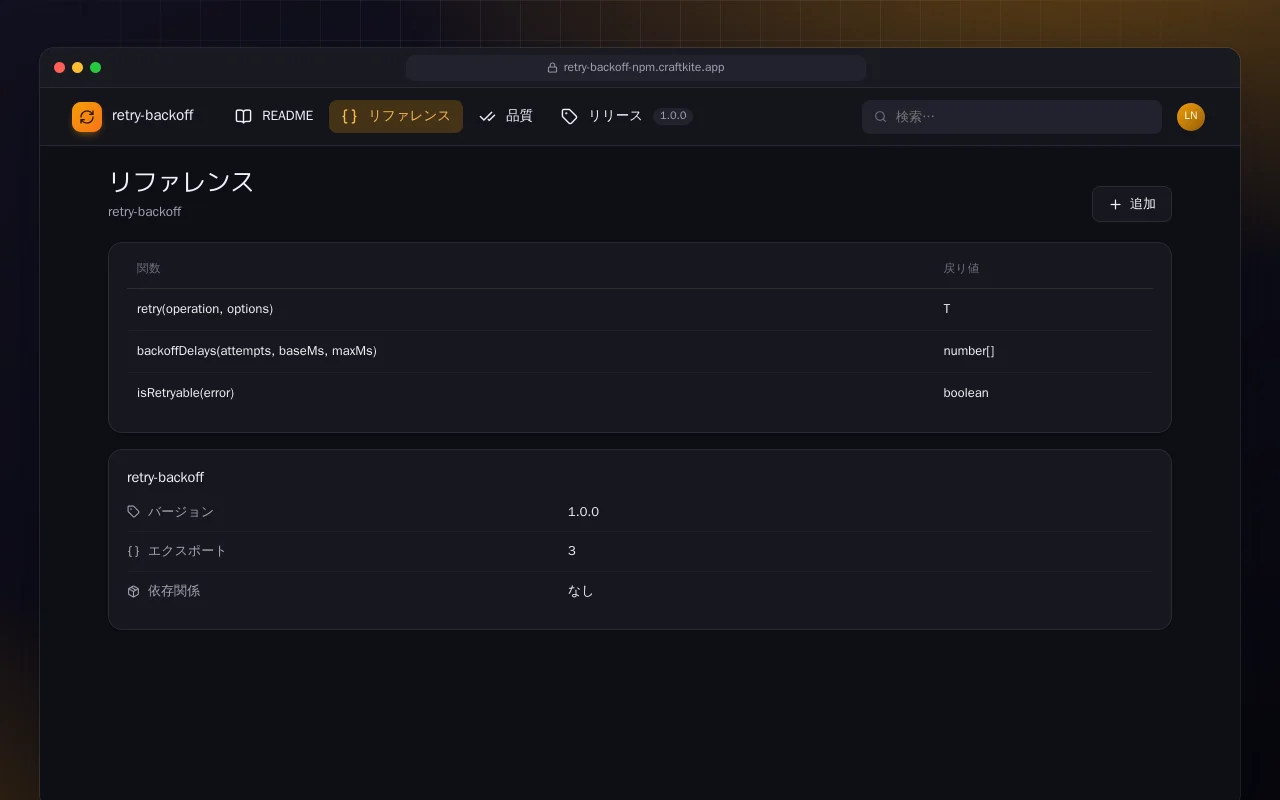
Task: Click the magnifier icon in search field
Action: (x=881, y=117)
